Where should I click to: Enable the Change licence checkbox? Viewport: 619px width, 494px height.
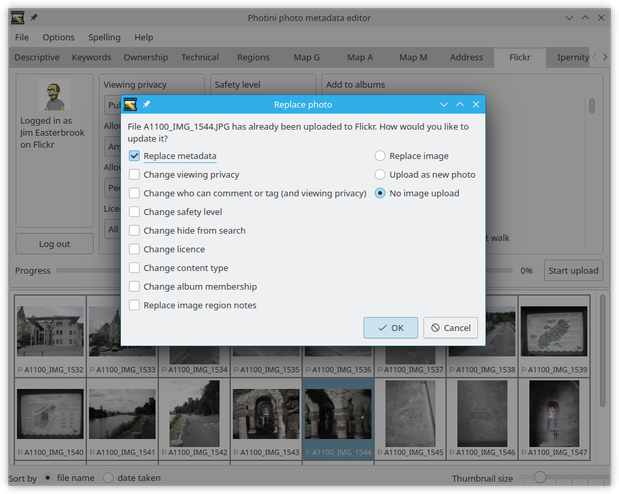pos(134,249)
